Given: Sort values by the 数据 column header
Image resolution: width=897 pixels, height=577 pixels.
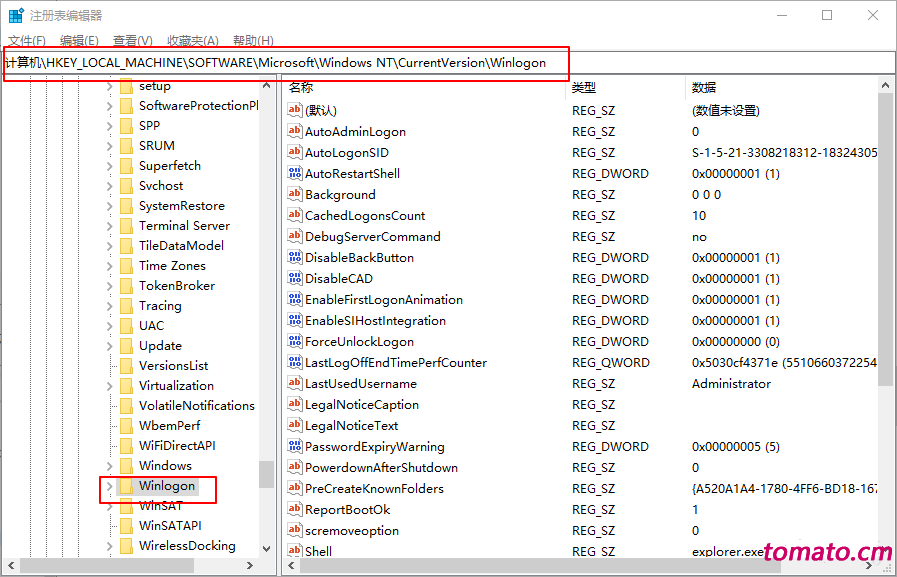Looking at the screenshot, I should click(781, 87).
